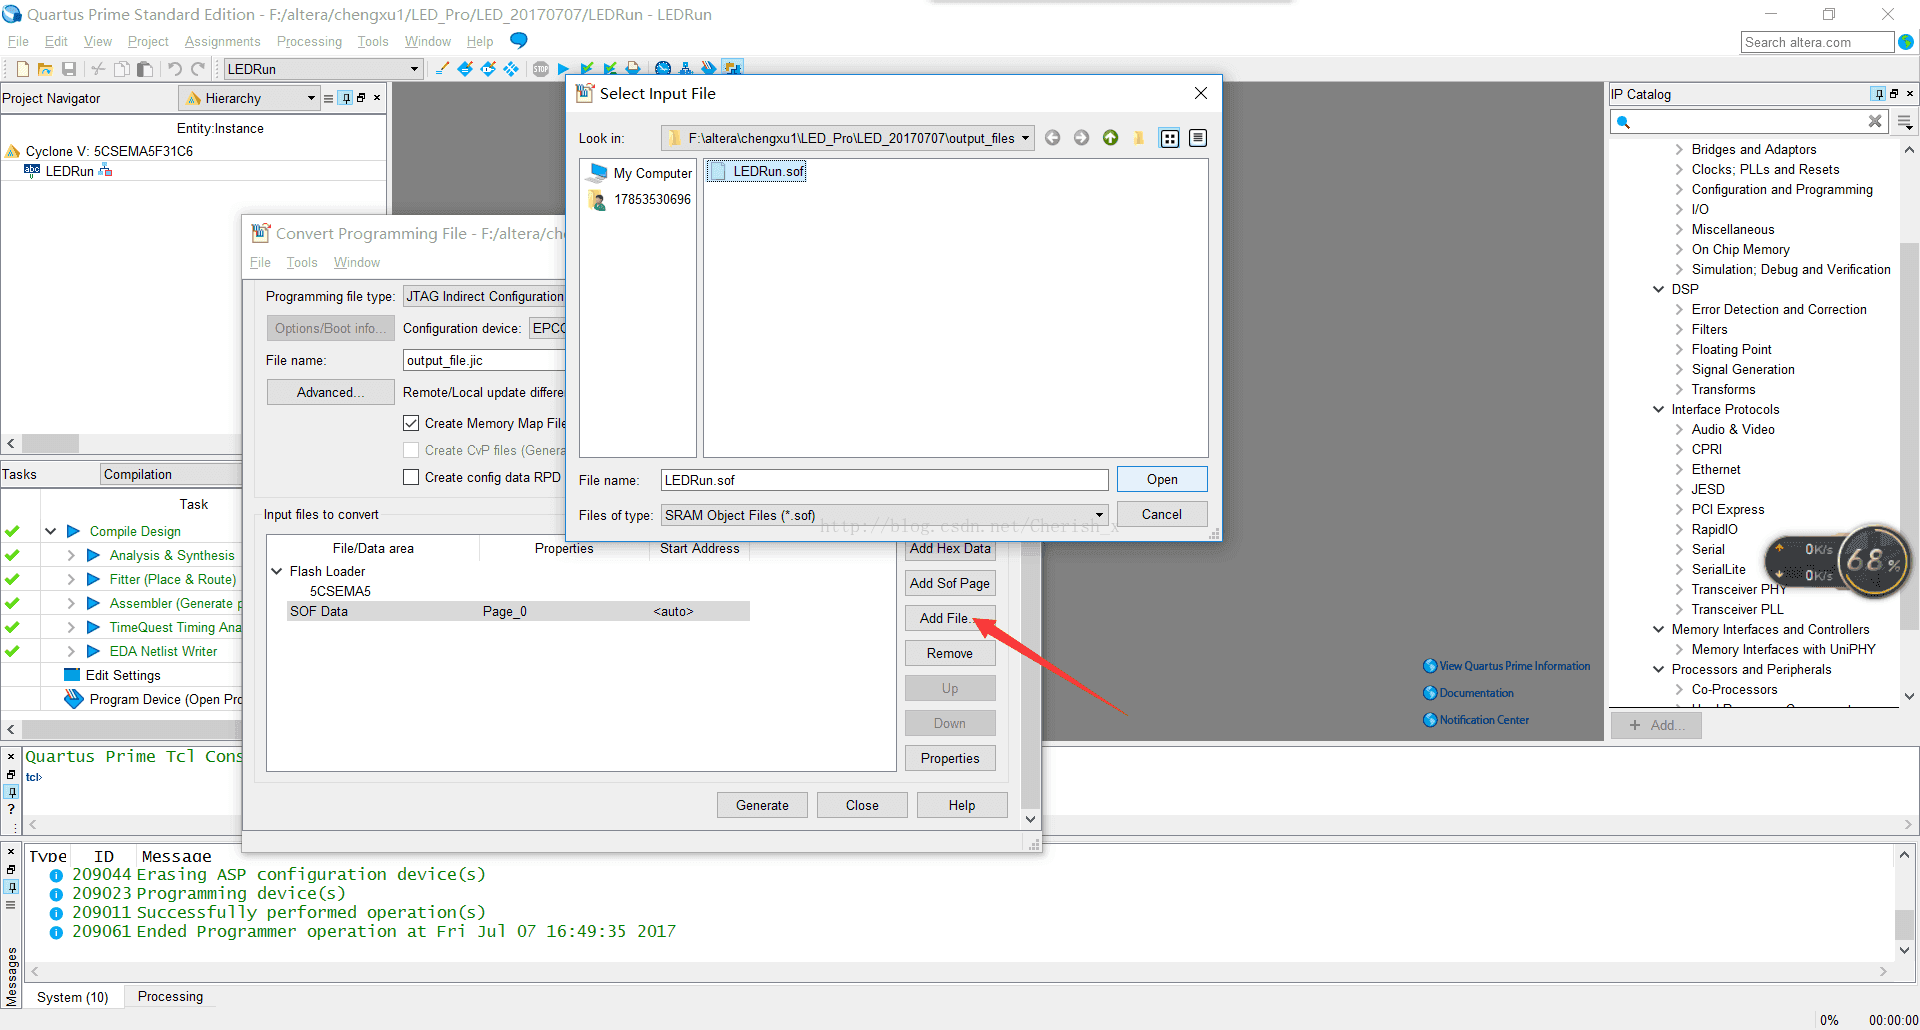
Task: Open the TimeQuest clock icon in toolbar
Action: [x=663, y=69]
